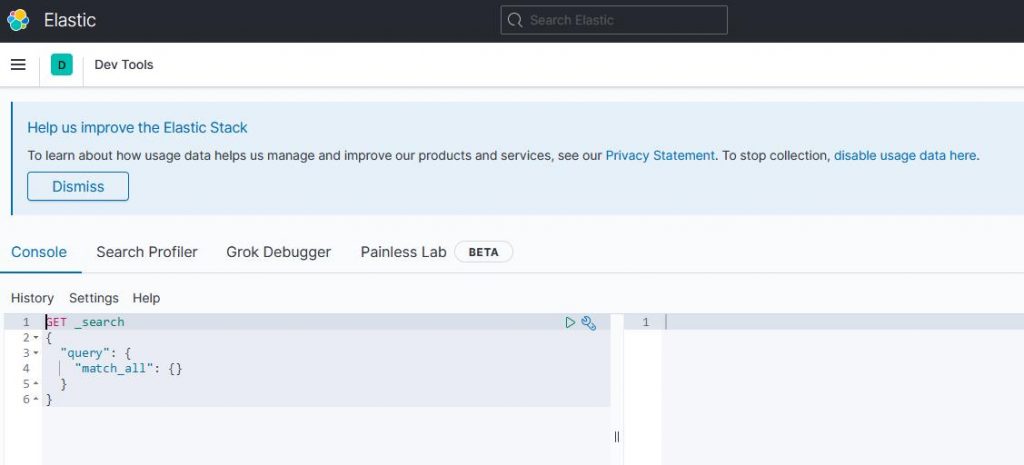Open the wrench request options menu

click(588, 323)
